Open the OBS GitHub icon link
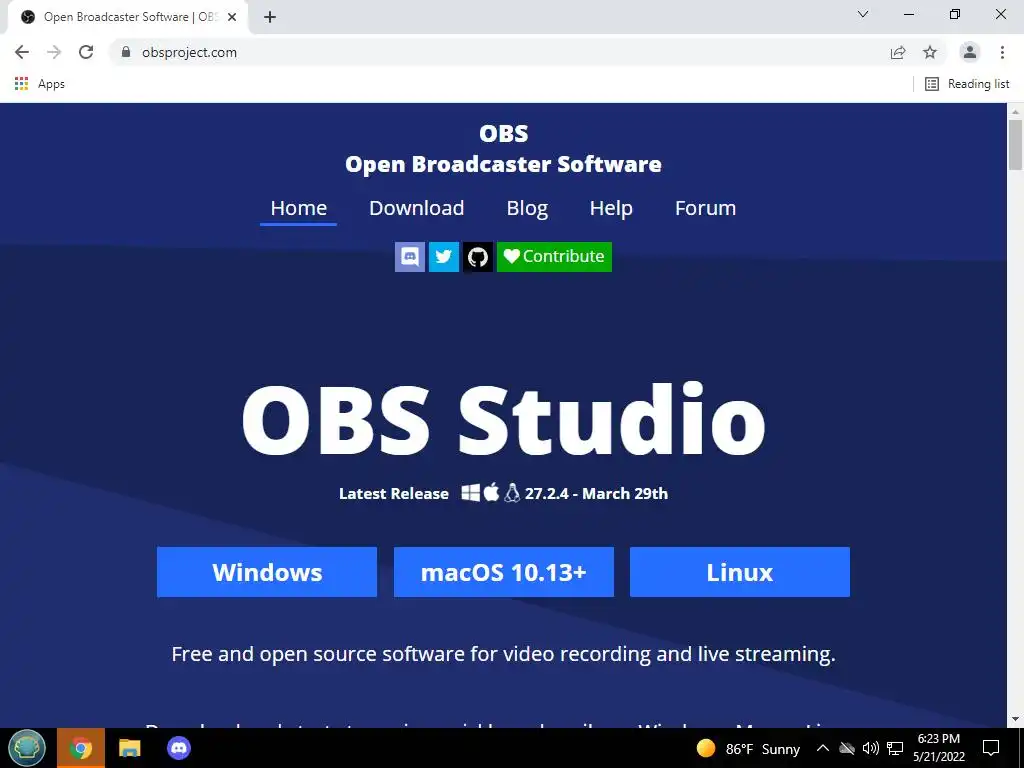 pyautogui.click(x=477, y=257)
